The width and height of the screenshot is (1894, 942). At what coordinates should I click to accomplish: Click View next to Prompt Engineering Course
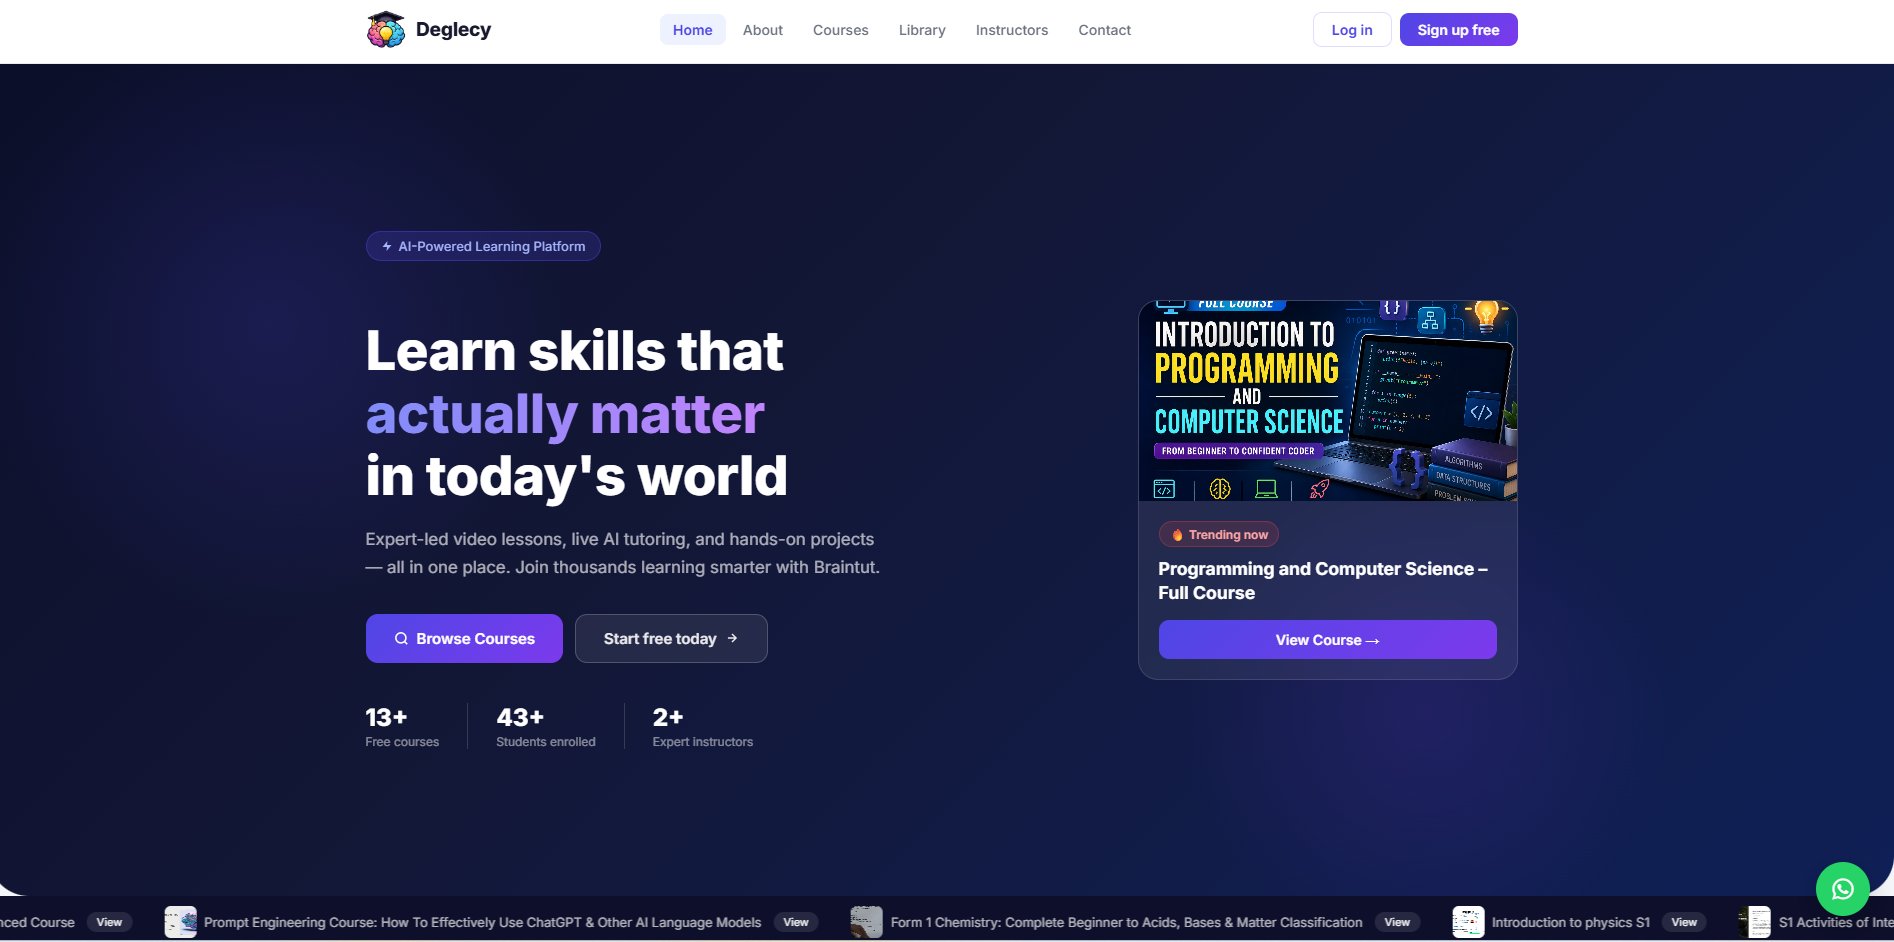796,922
